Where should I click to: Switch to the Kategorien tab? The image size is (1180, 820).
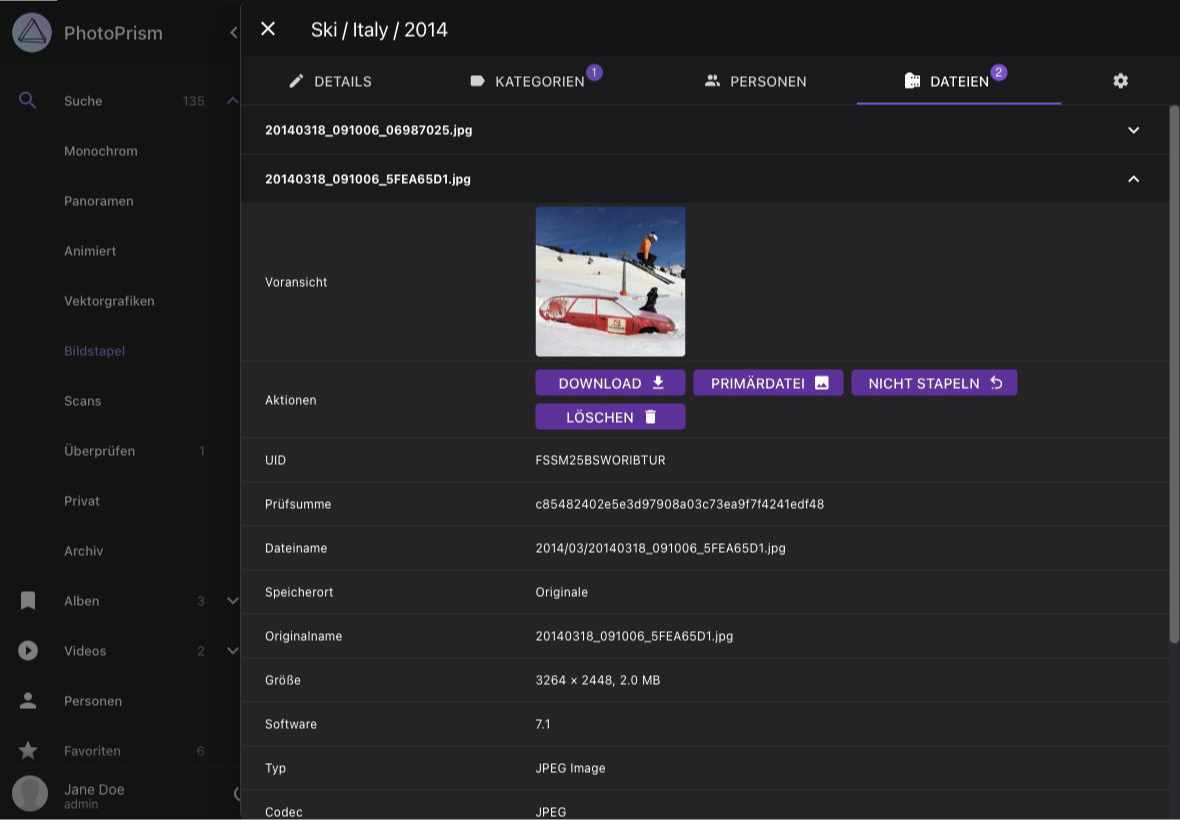click(x=536, y=81)
